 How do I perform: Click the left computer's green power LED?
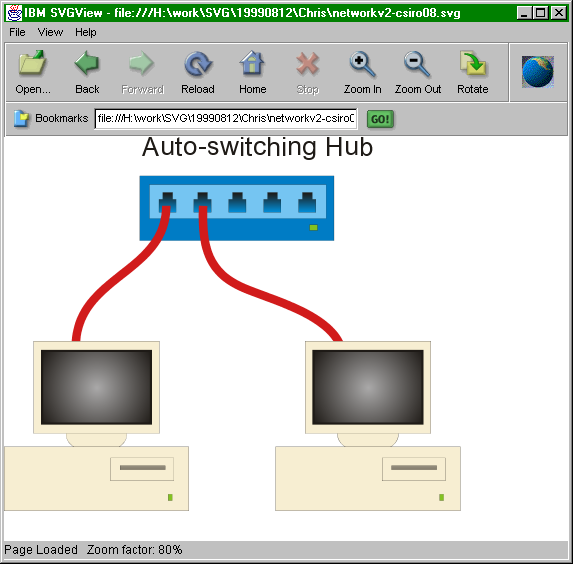click(170, 497)
